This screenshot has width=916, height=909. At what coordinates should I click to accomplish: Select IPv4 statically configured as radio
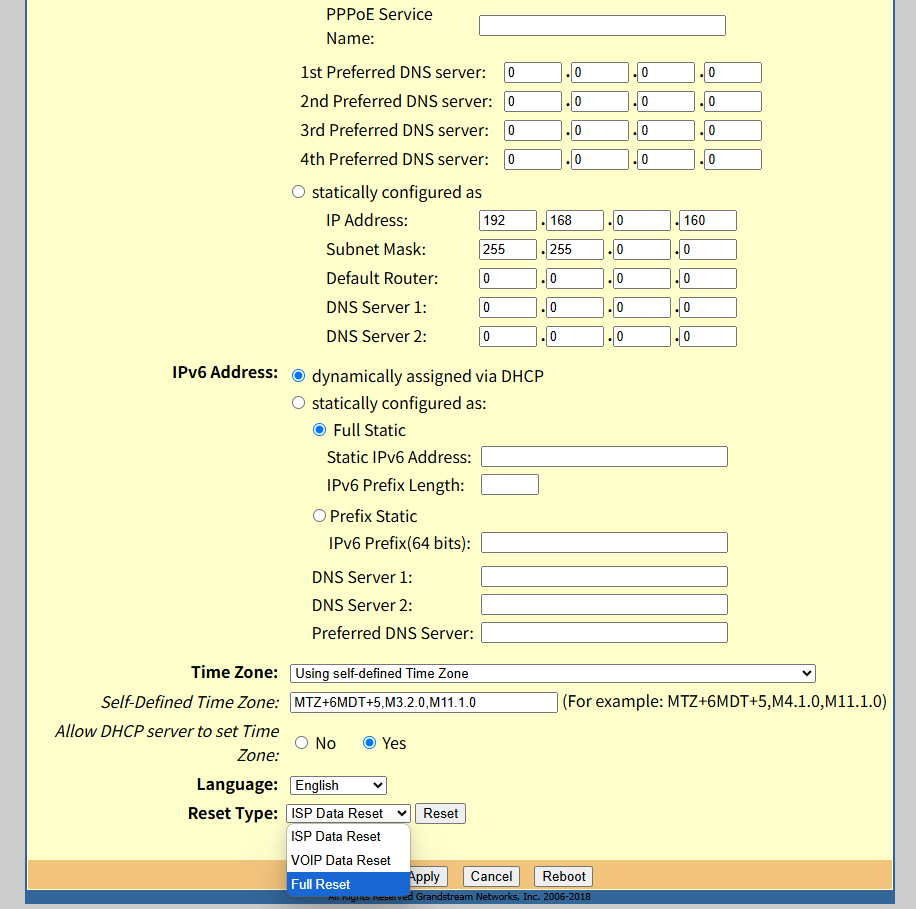(x=299, y=192)
